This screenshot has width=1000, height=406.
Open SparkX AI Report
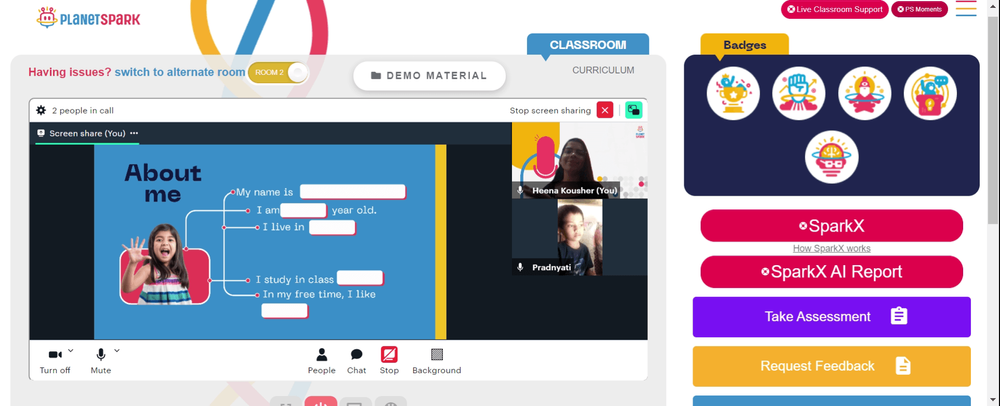[832, 272]
